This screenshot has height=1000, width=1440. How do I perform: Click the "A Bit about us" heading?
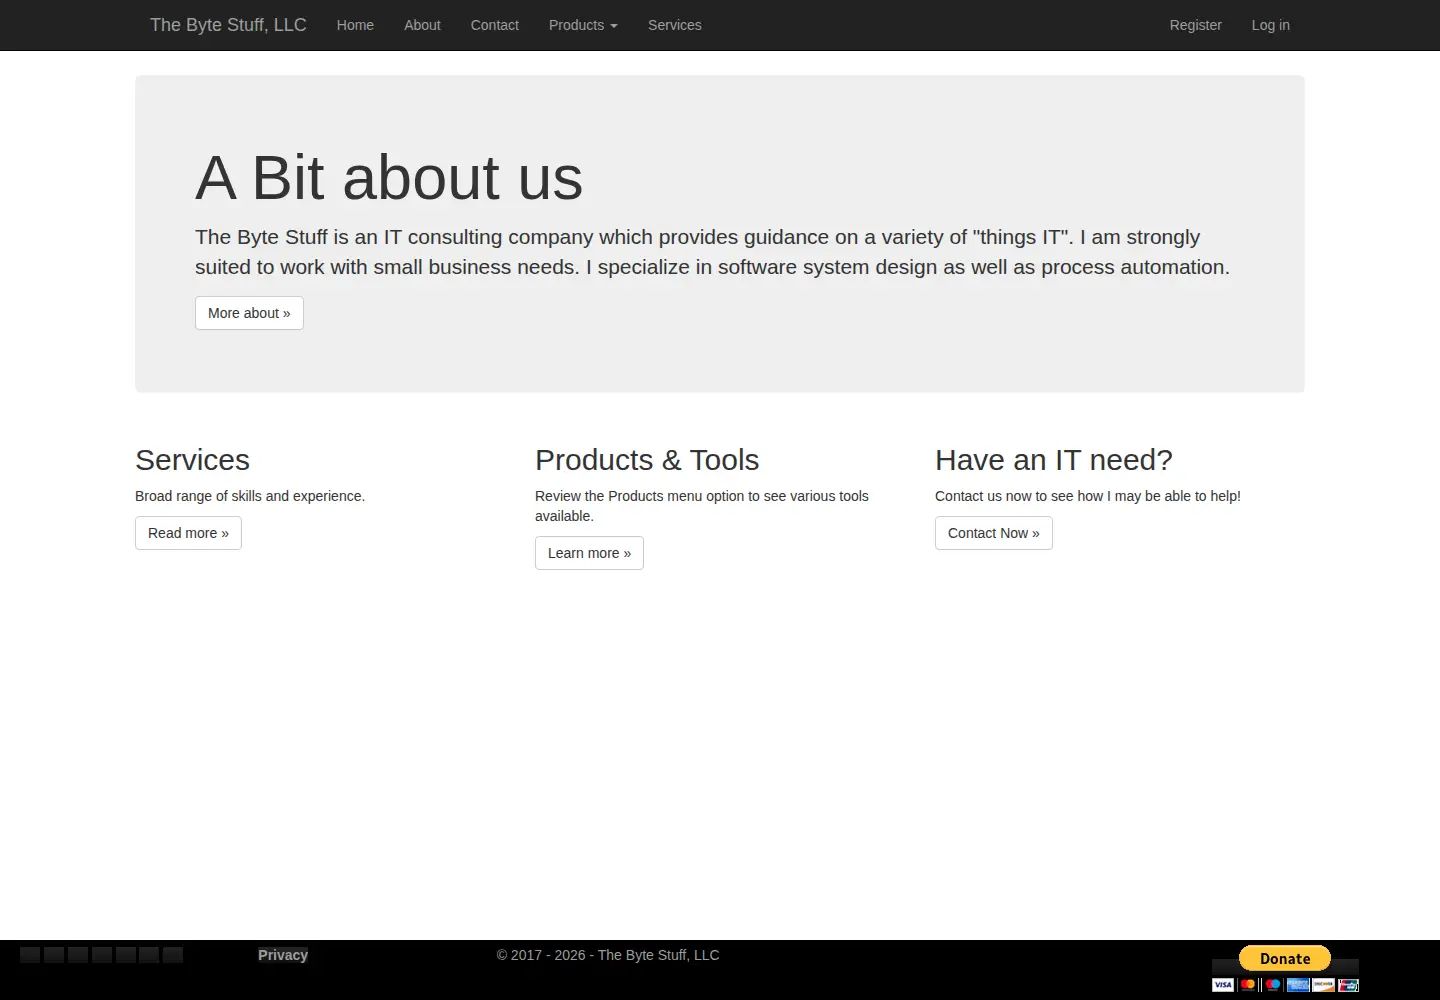coord(389,177)
